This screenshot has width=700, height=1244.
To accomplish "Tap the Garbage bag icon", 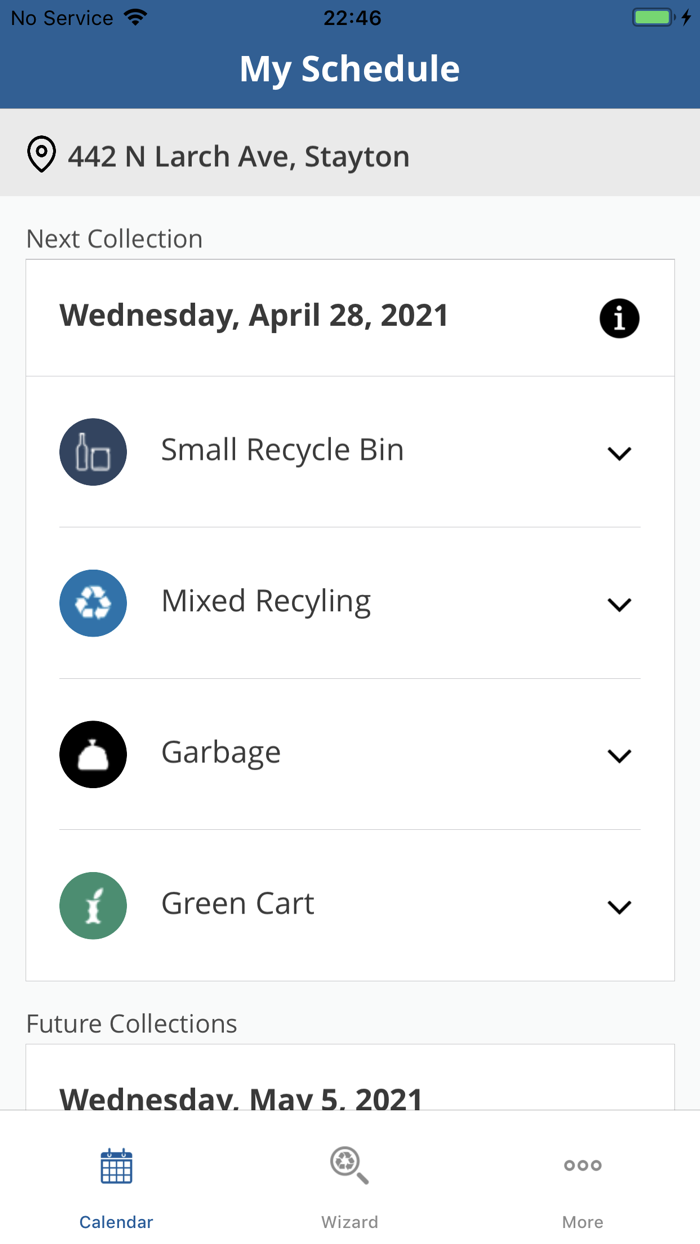I will [93, 754].
